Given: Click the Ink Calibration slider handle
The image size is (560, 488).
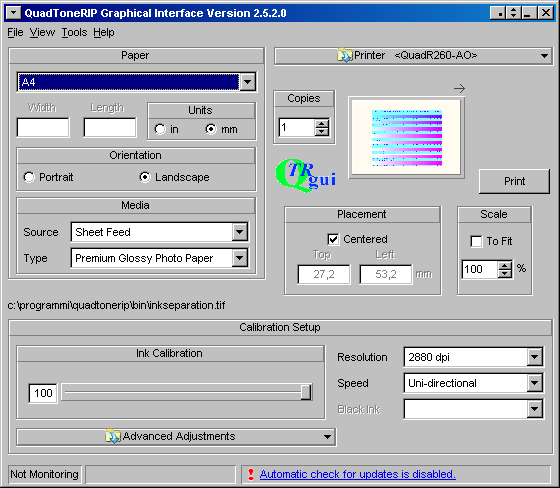Looking at the screenshot, I should pyautogui.click(x=306, y=392).
